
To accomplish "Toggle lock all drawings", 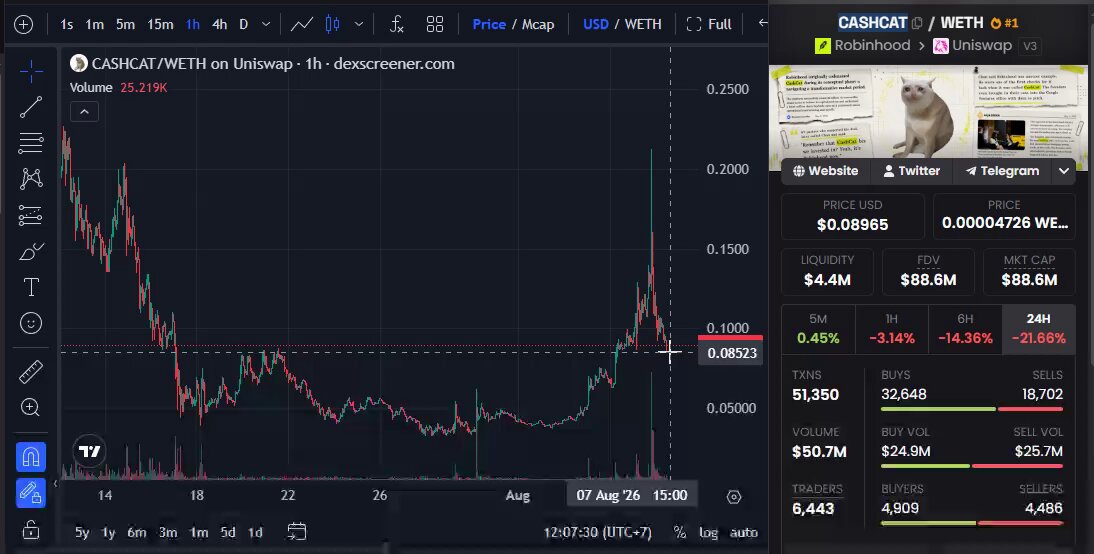I will 31,530.
